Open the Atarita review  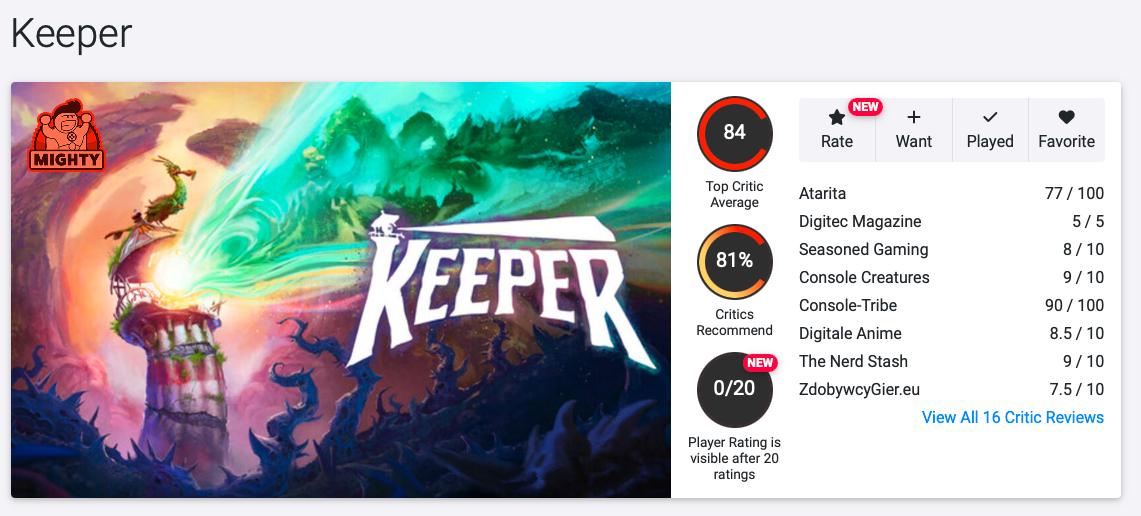pos(822,193)
